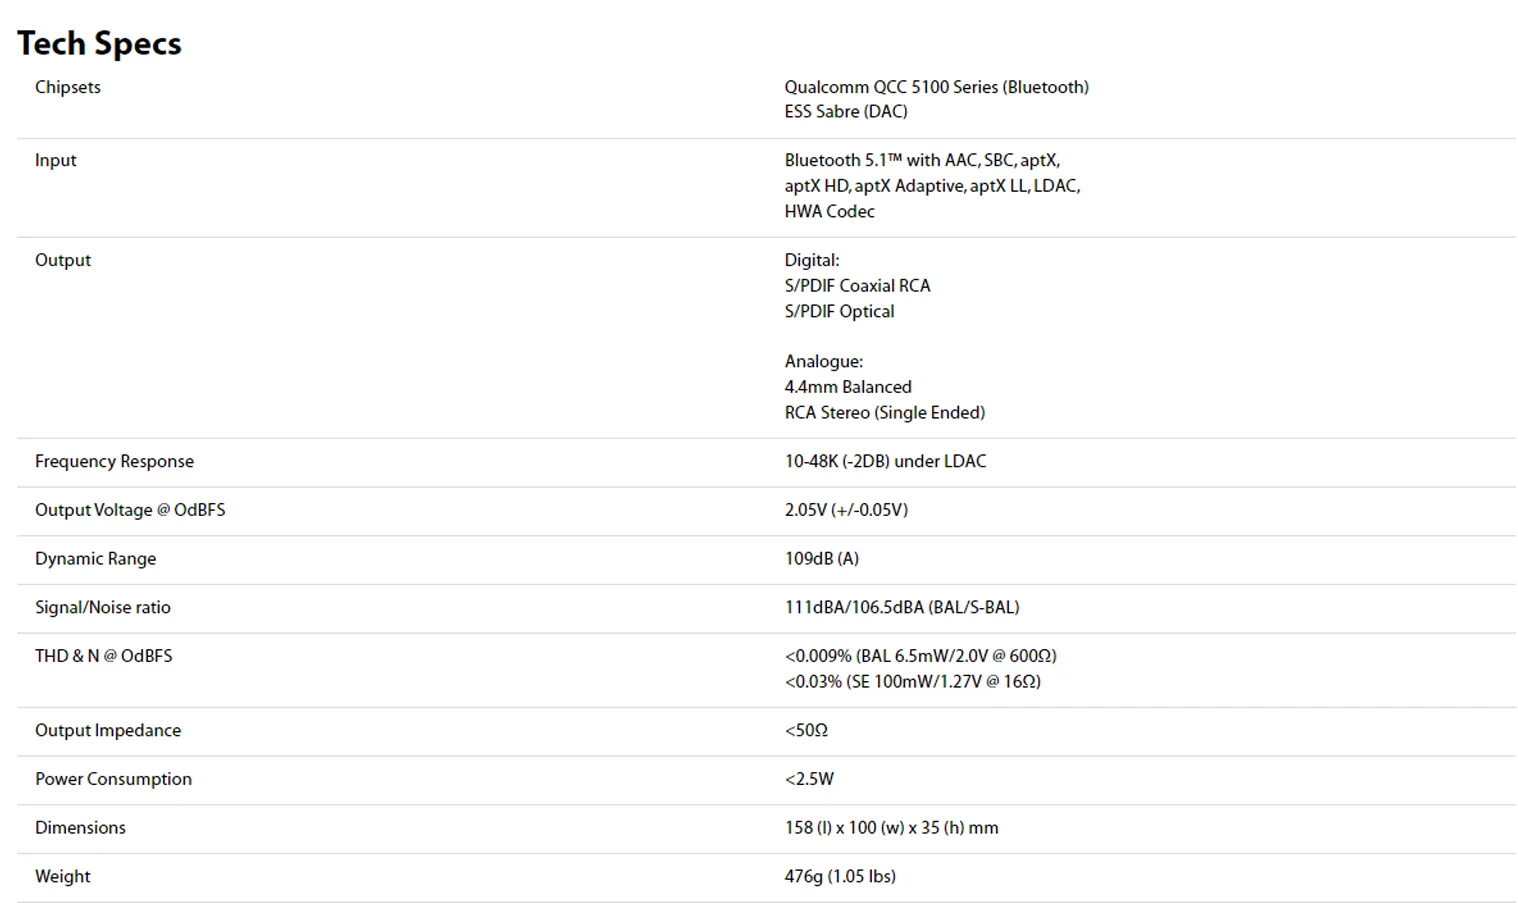Click the THD & N balanced spec line
The image size is (1518, 903).
click(920, 656)
